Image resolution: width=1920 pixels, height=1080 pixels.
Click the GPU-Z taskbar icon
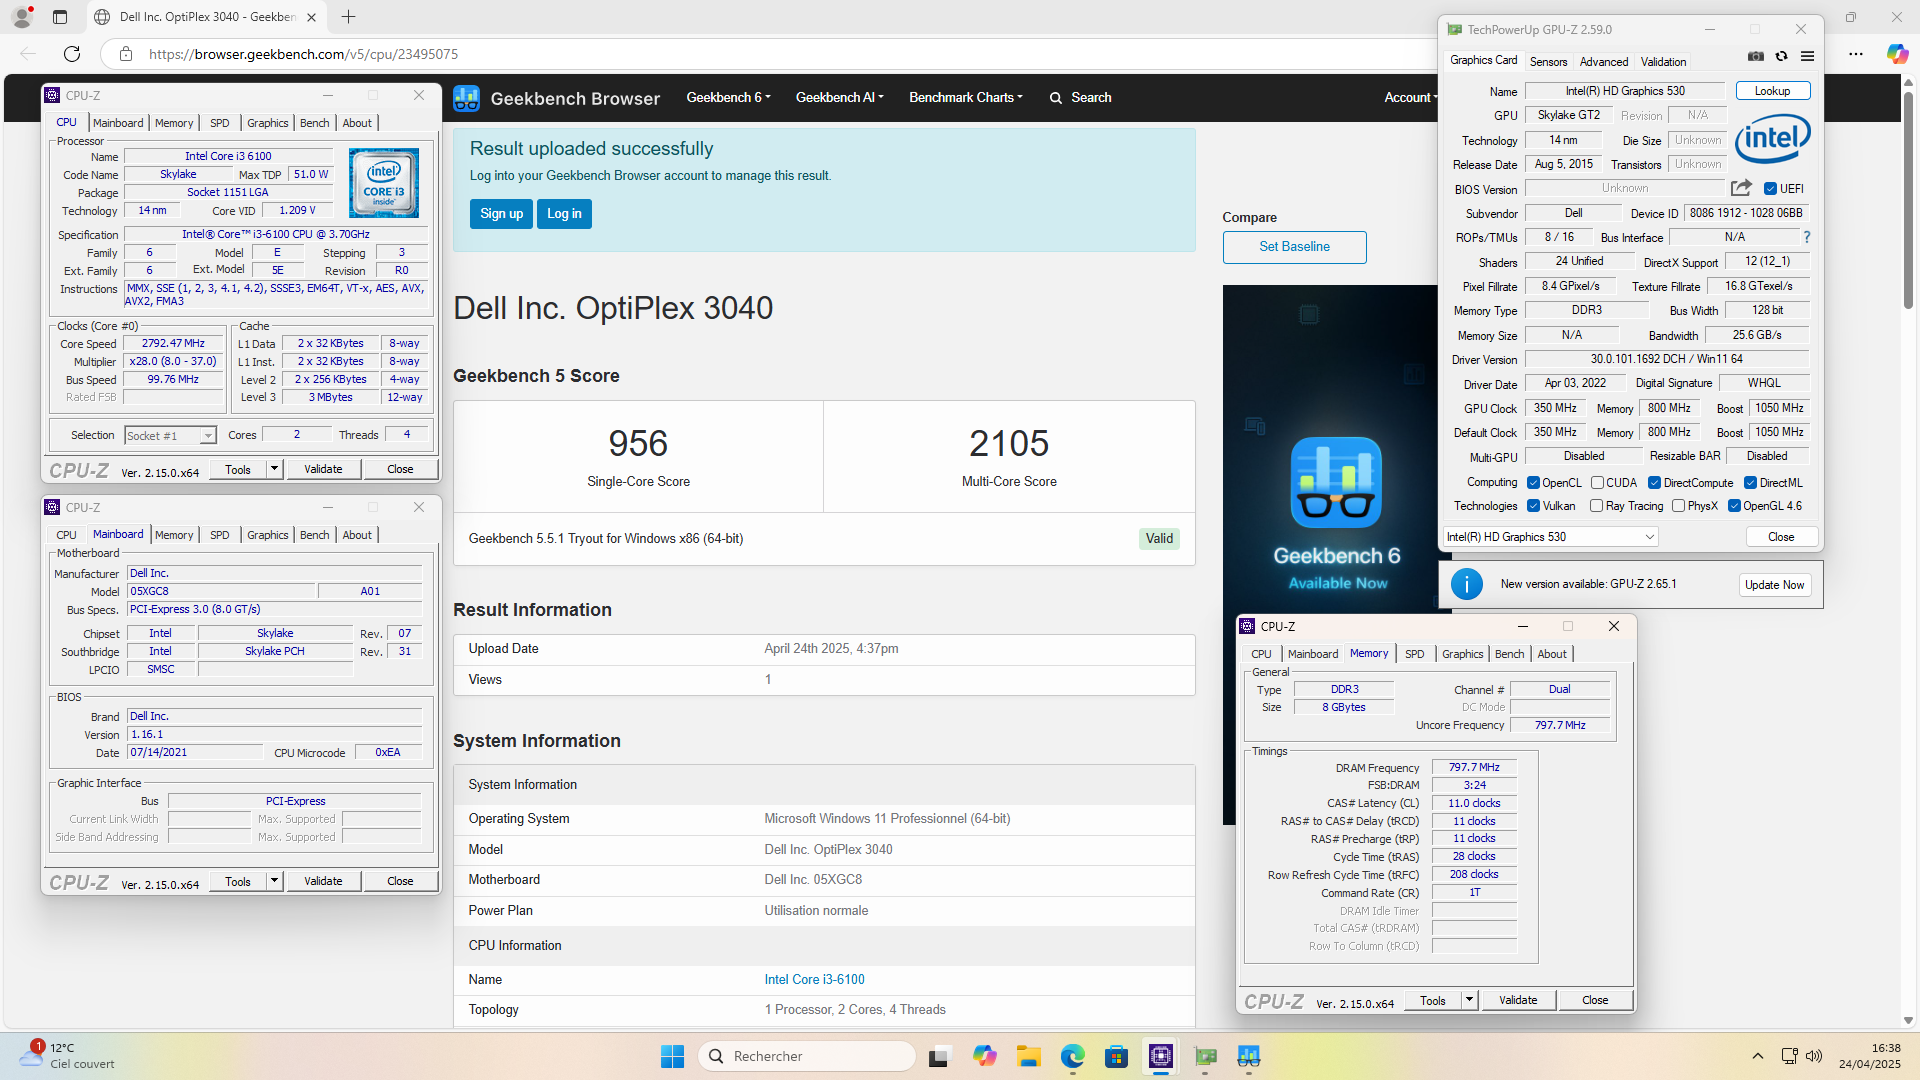click(1205, 1056)
